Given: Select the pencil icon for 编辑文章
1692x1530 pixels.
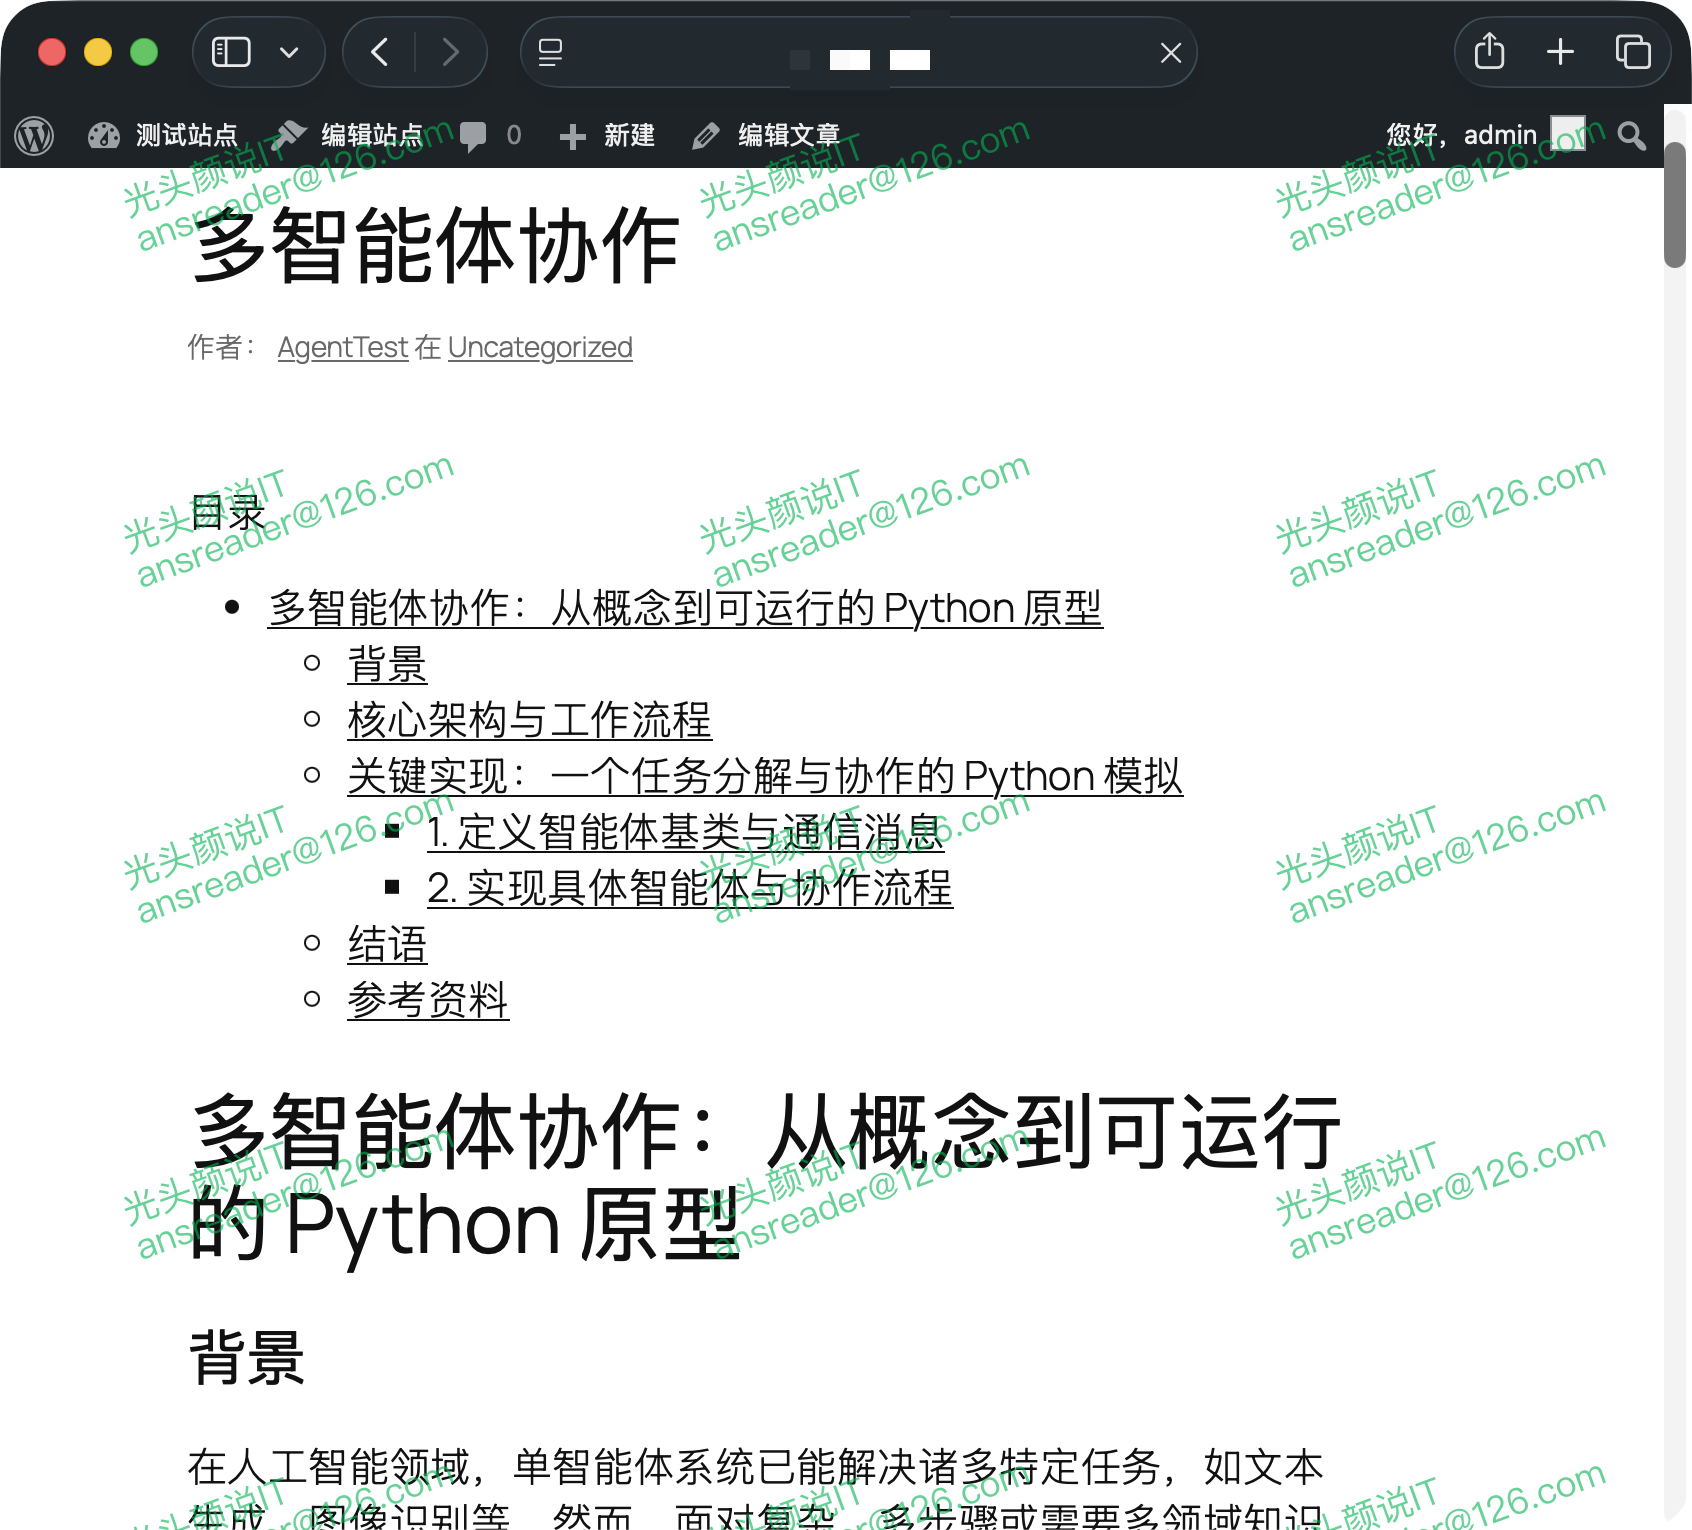Looking at the screenshot, I should [708, 134].
